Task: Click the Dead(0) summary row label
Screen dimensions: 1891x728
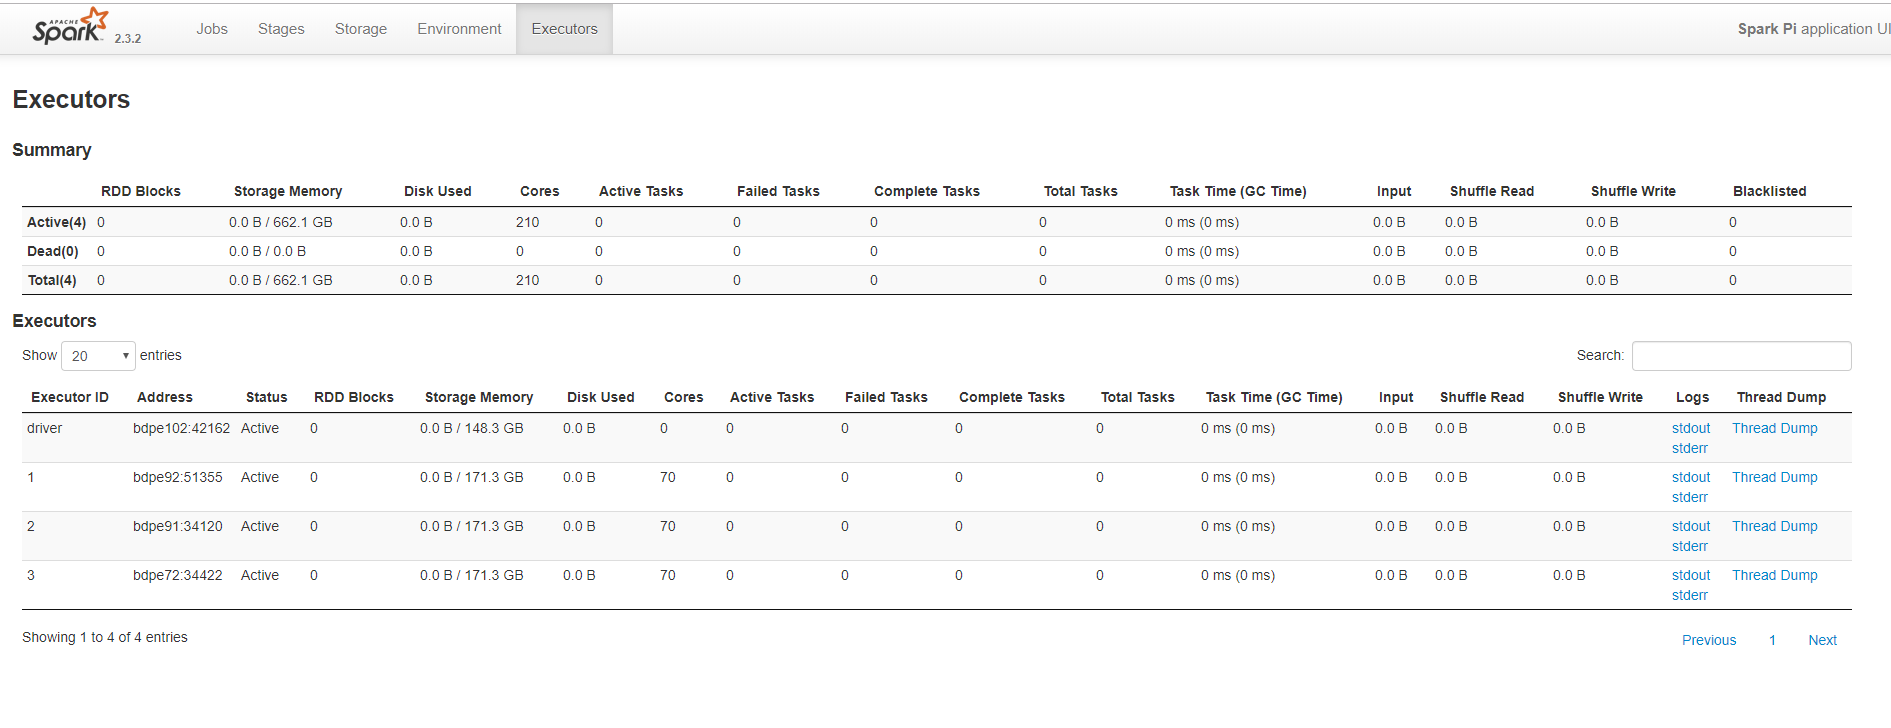Action: click(x=53, y=251)
